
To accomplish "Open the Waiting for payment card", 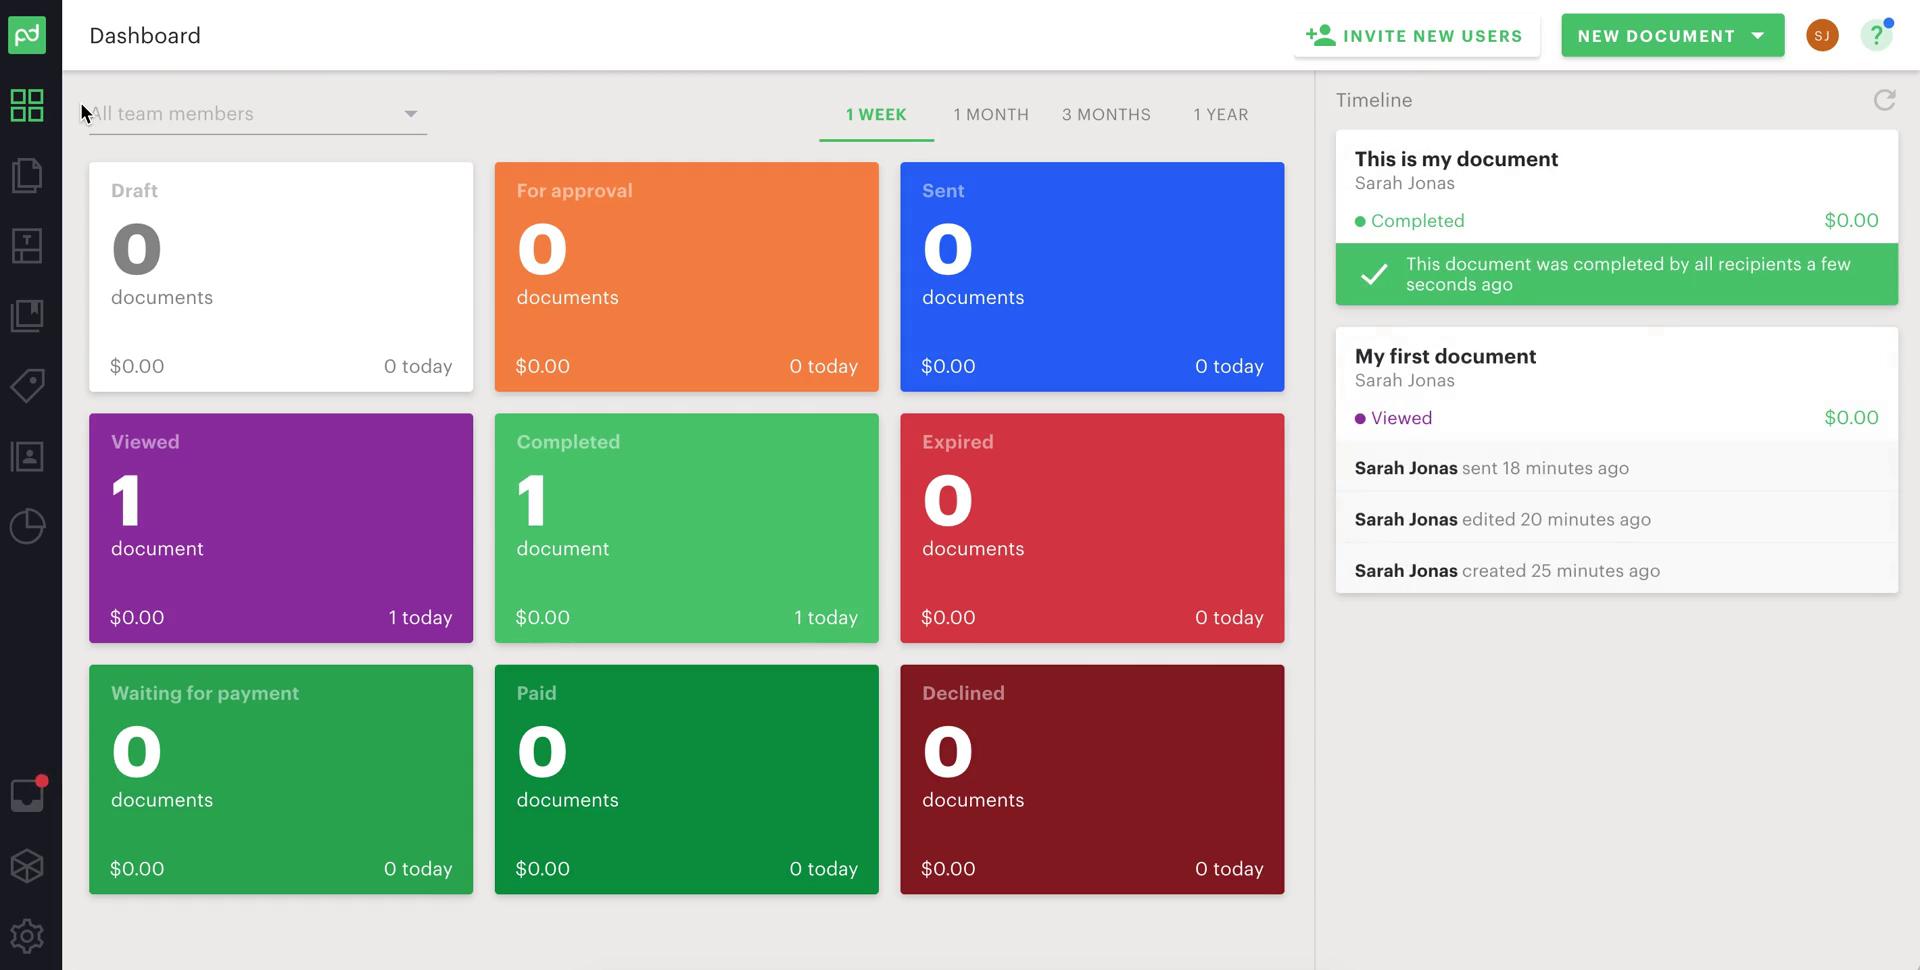I will pyautogui.click(x=281, y=779).
